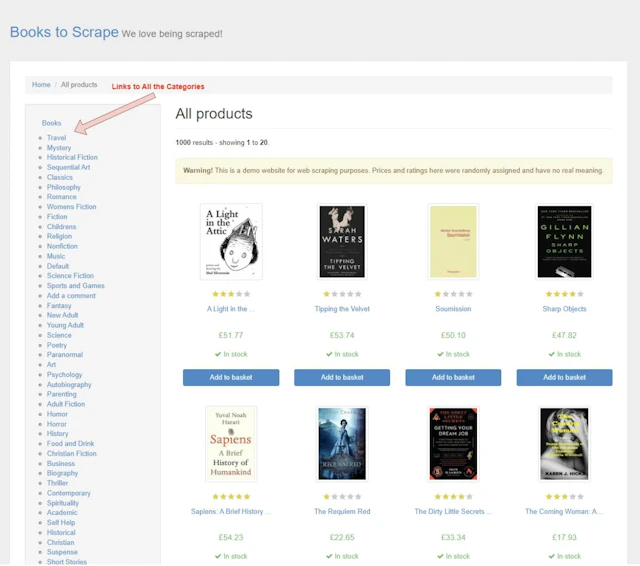The image size is (640, 566).
Task: Open A Light in the Attic cover
Action: coord(231,242)
